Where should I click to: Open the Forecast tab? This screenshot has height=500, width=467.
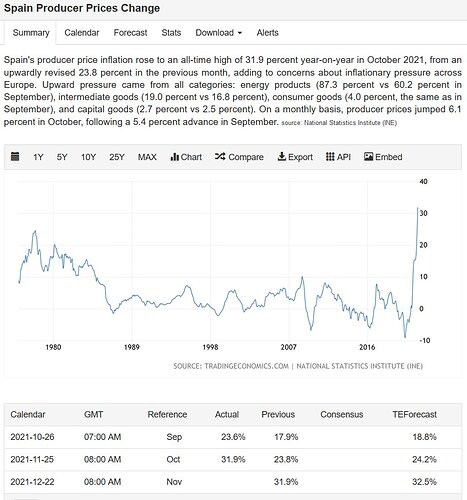point(130,33)
